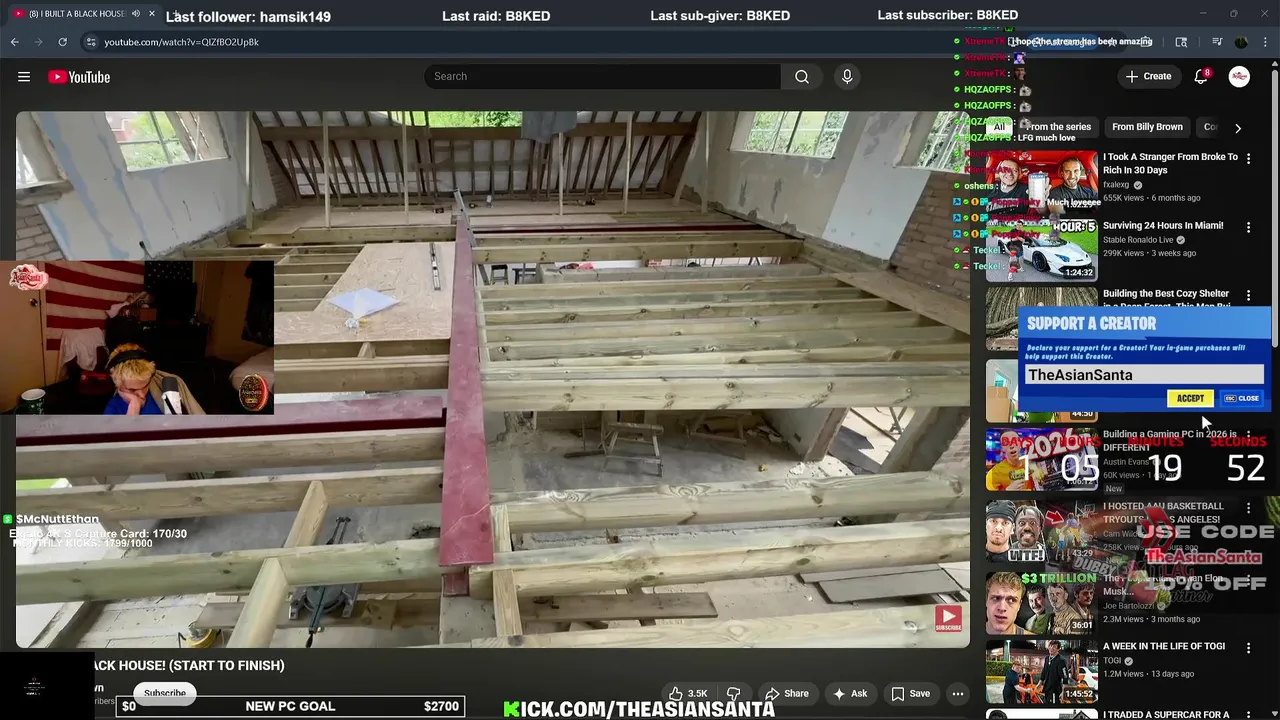Click the Create button
1280x720 pixels.
1148,76
